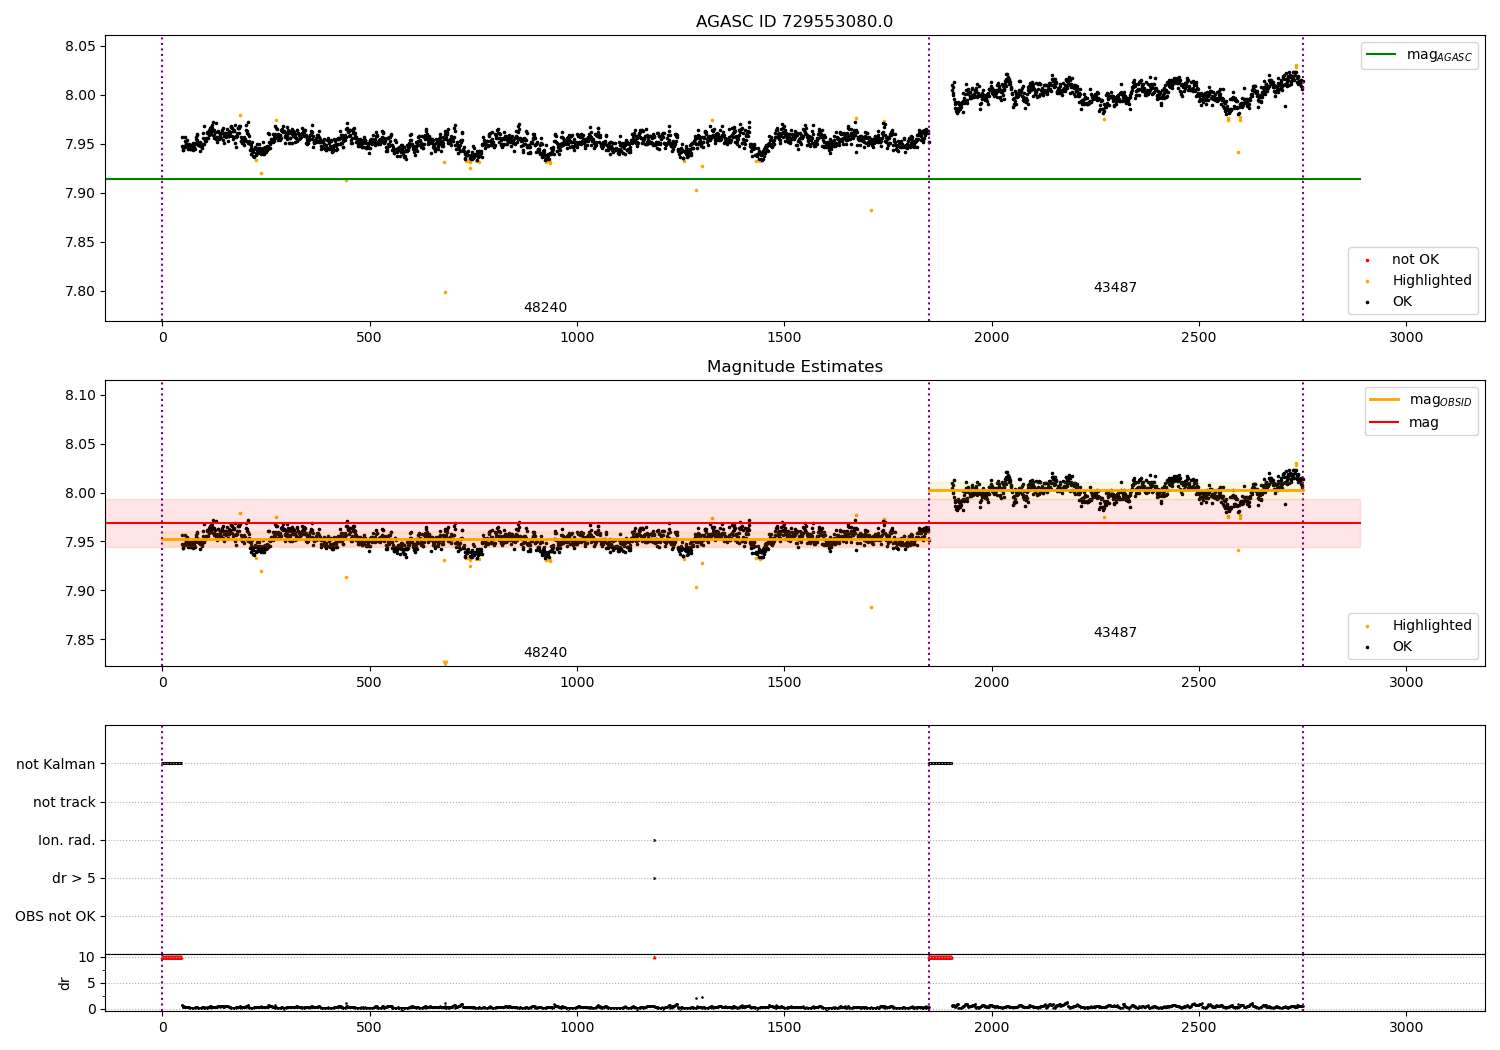Viewport: 1500px width, 1050px height.
Task: Click the 7.80 tick label on top plot
Action: pos(80,292)
